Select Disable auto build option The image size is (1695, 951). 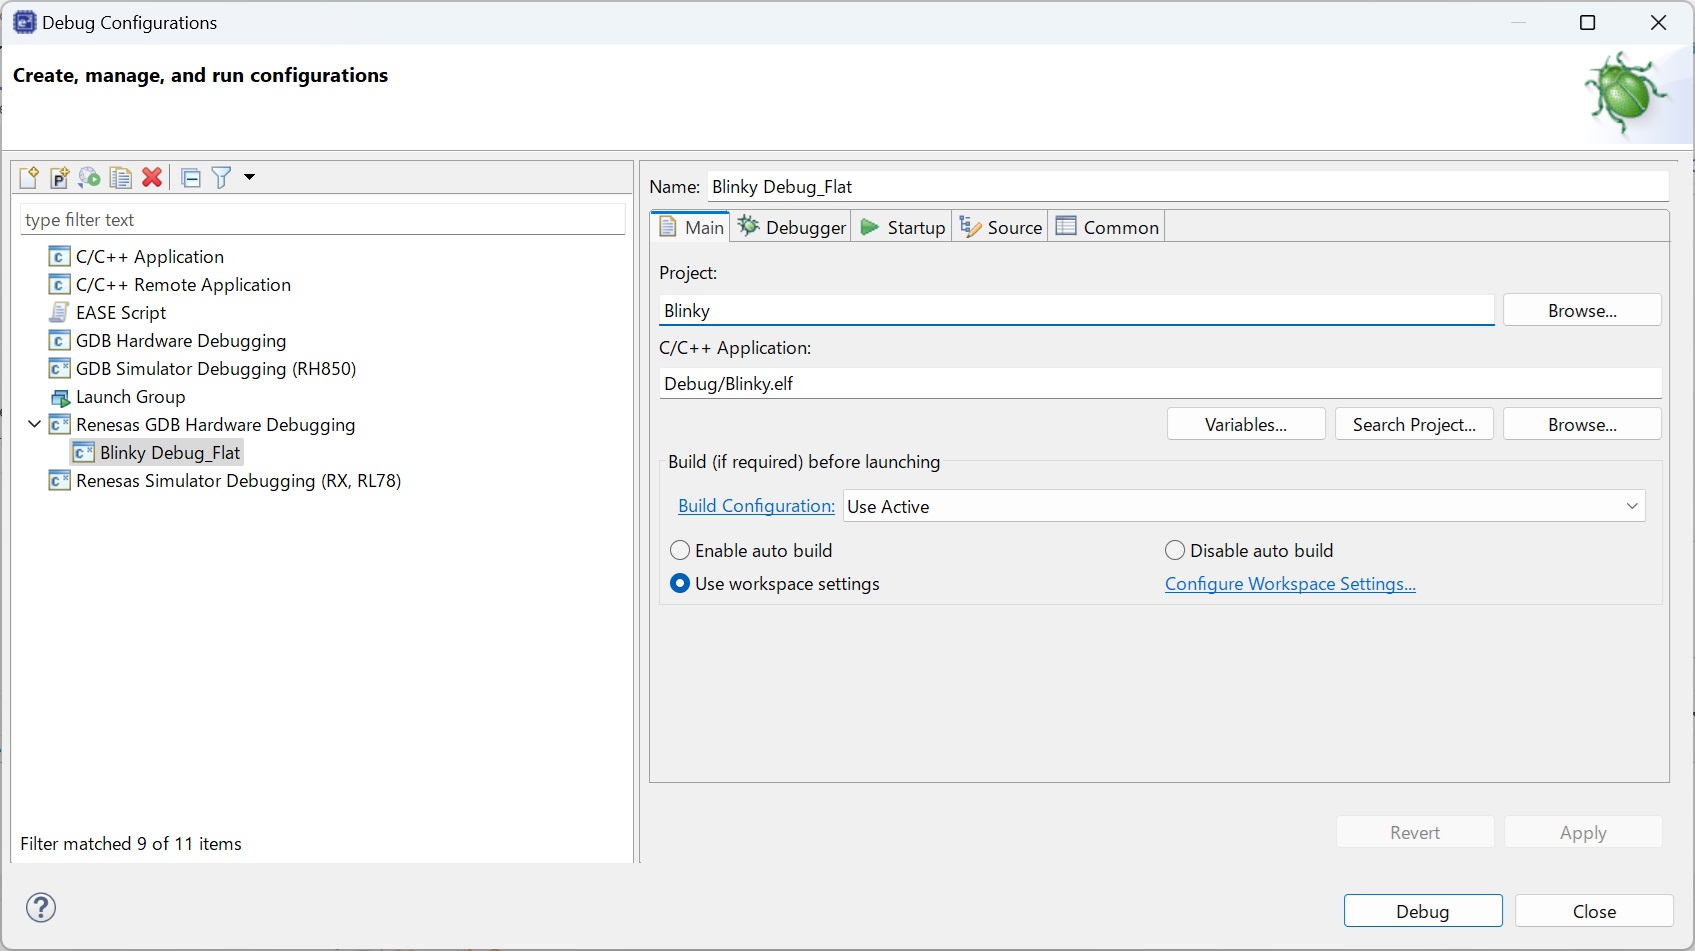(1249, 551)
